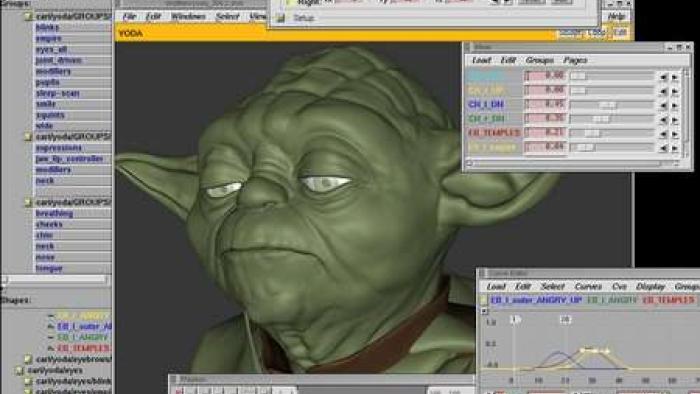Open Load menu in slider window
This screenshot has width=700, height=394.
click(x=481, y=60)
